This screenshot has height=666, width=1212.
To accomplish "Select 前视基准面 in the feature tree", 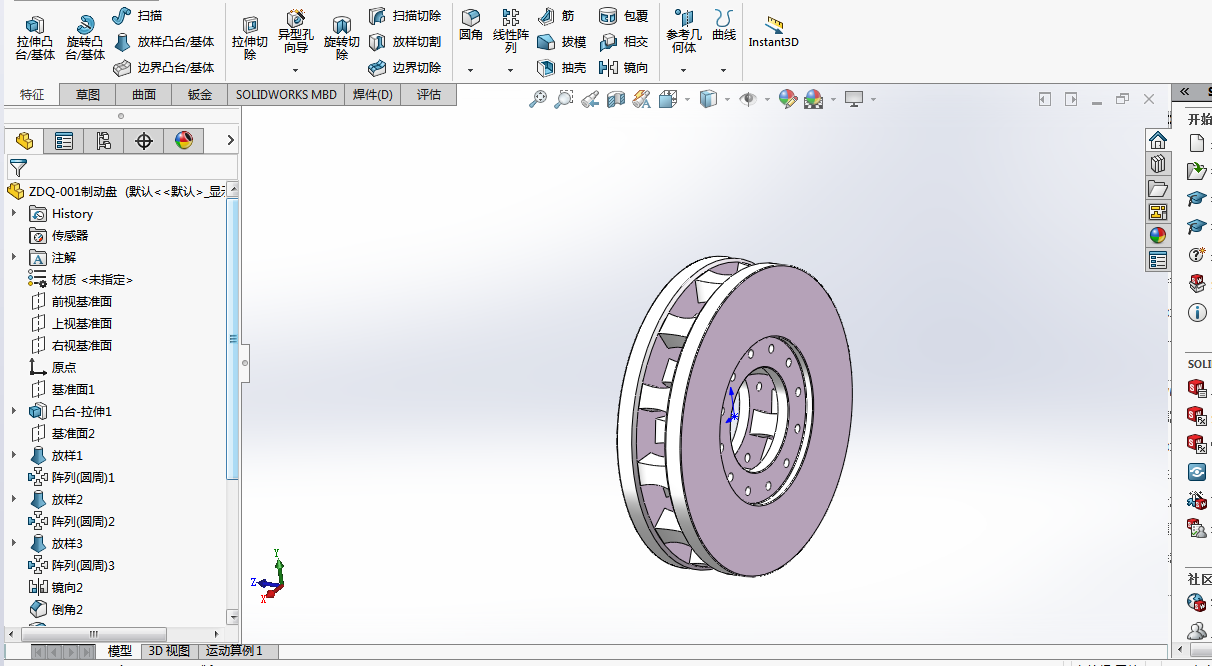I will pyautogui.click(x=81, y=301).
